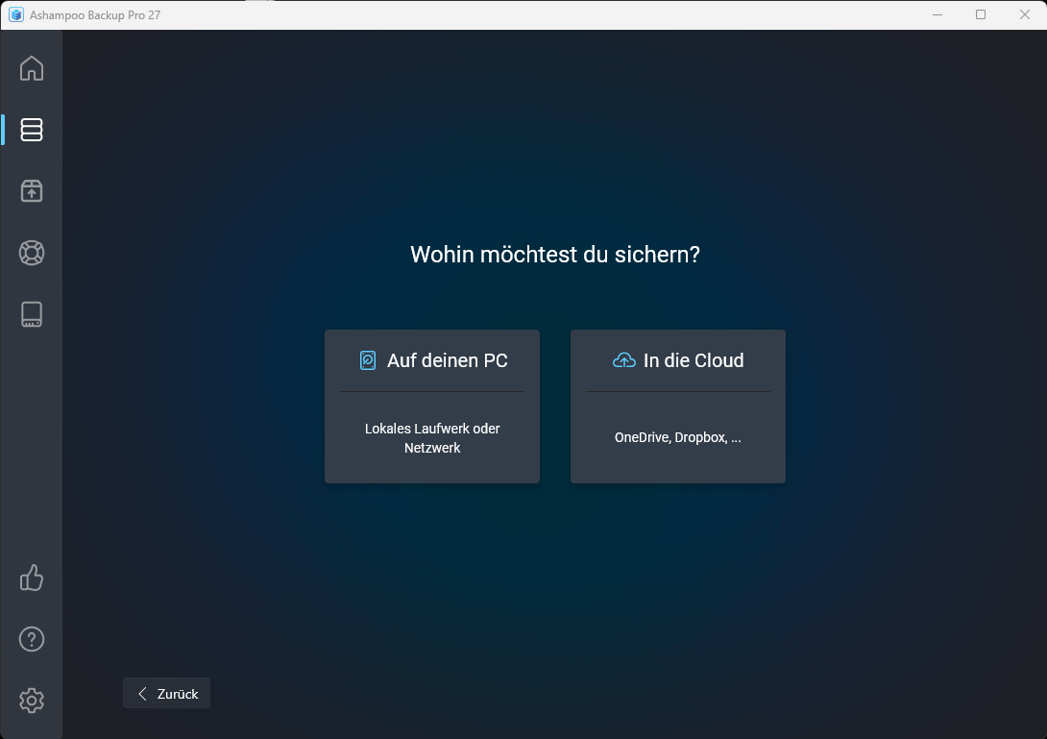Click the Ashampoo Backup icon in title bar
This screenshot has width=1047, height=739.
[x=14, y=14]
